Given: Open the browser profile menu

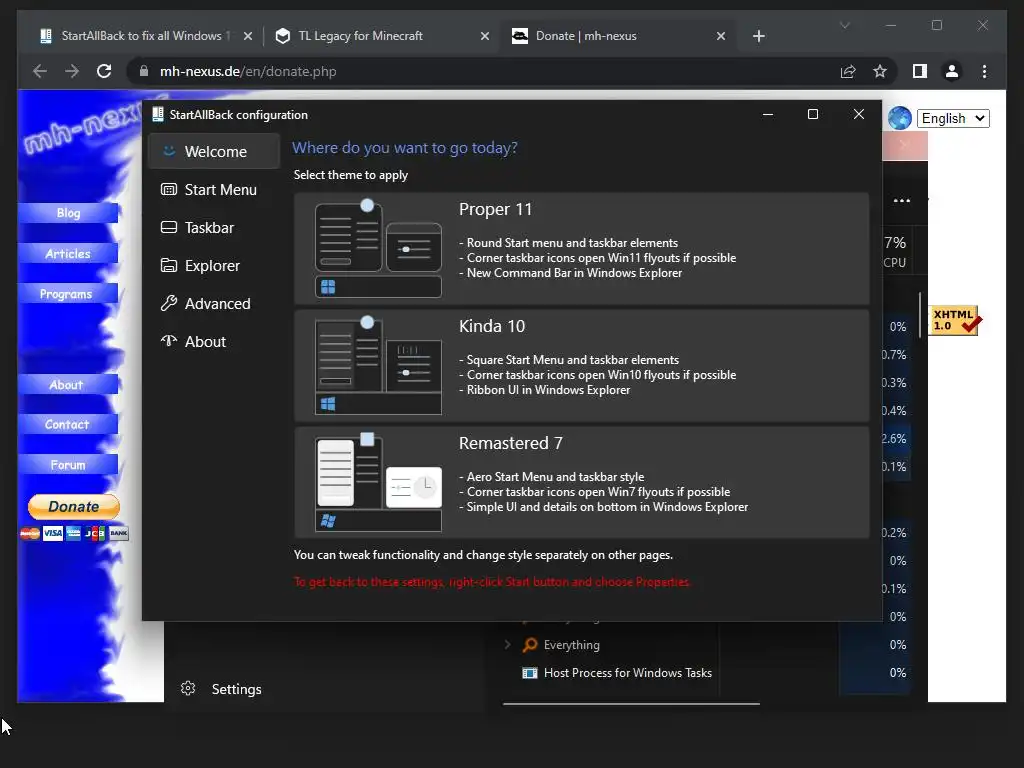Looking at the screenshot, I should [952, 71].
